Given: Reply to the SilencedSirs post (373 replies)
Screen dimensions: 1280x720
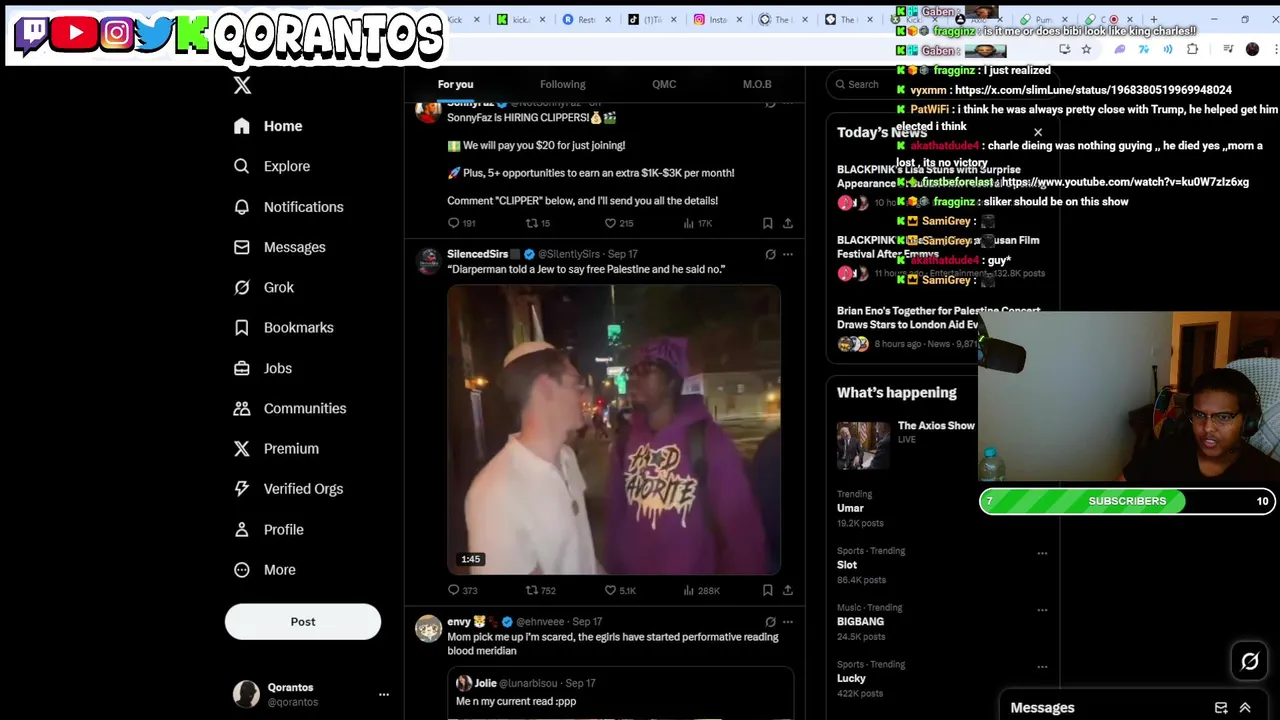Looking at the screenshot, I should point(462,590).
